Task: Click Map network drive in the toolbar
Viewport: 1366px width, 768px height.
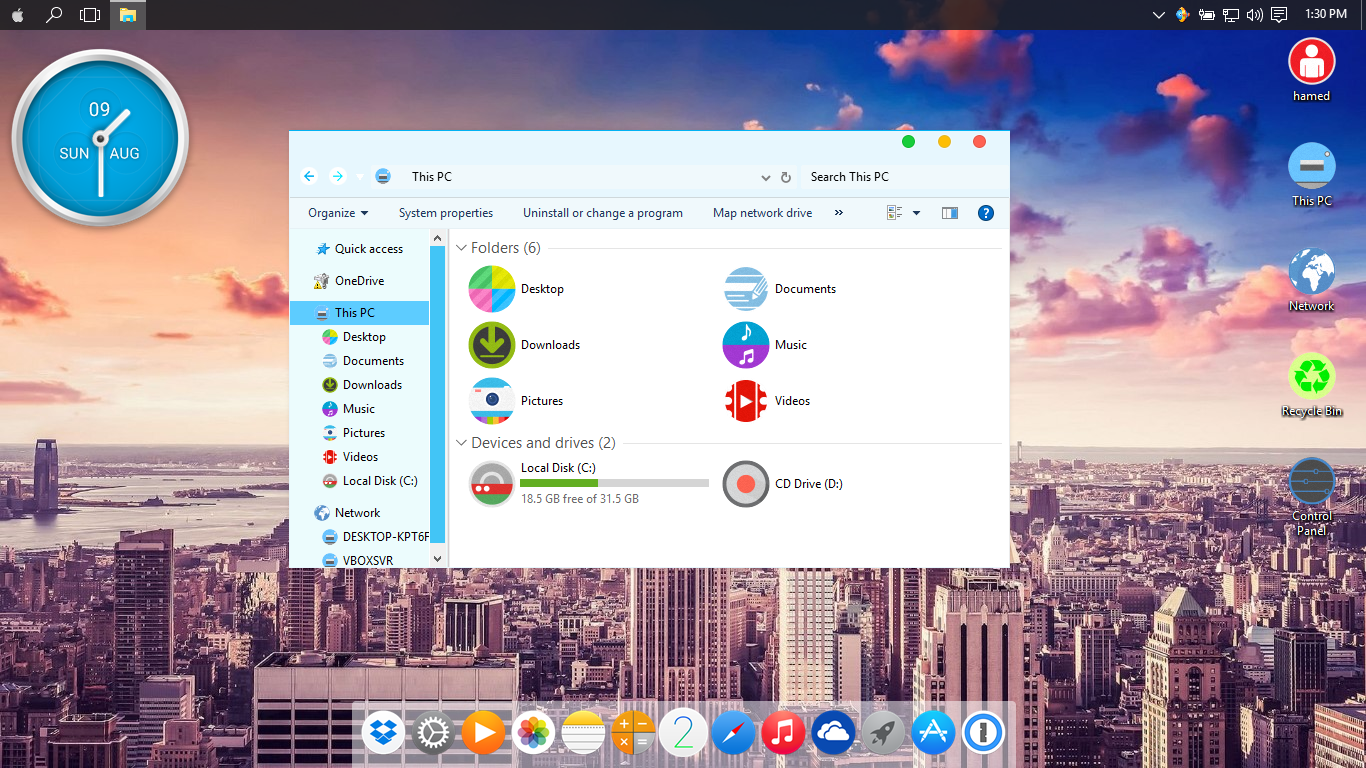Action: (x=762, y=213)
